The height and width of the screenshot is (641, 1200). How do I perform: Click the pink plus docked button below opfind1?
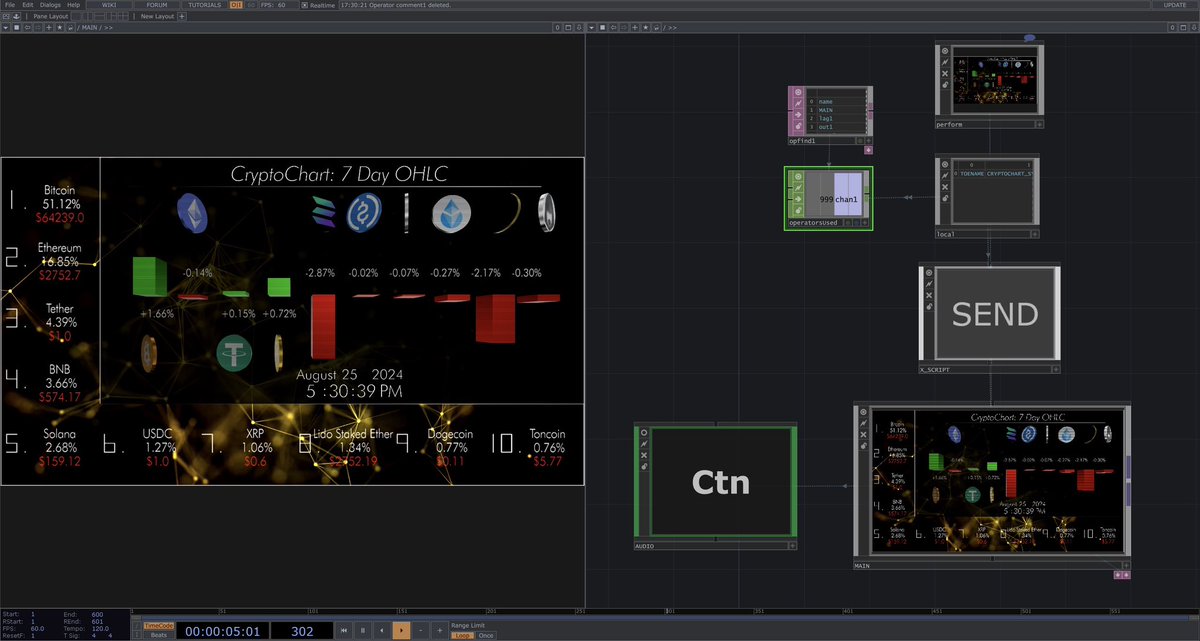(x=868, y=150)
